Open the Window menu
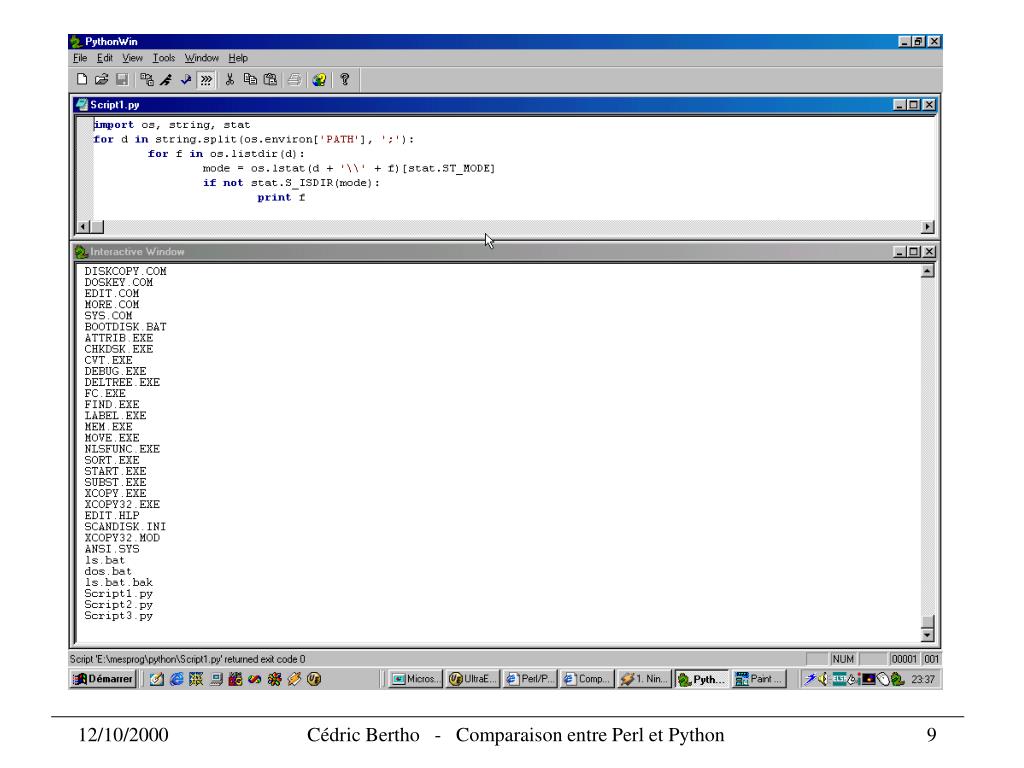1024x768 pixels. coord(202,58)
